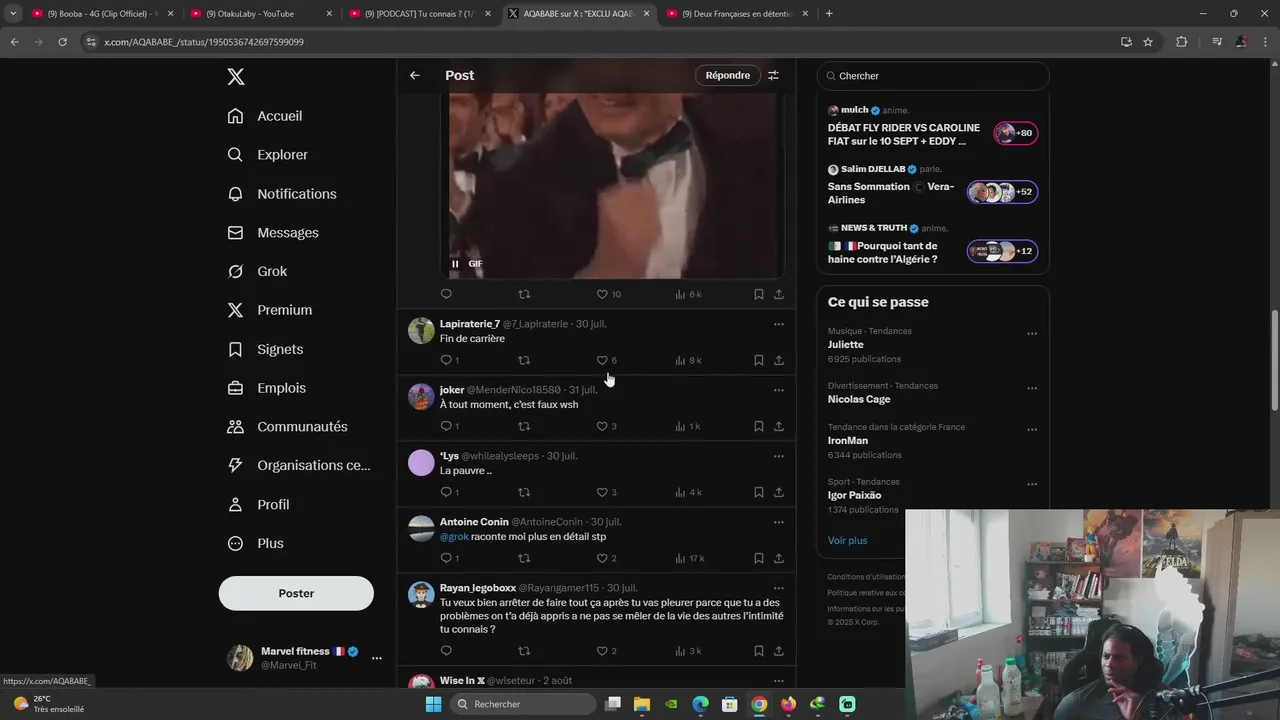Click the Emplois briefcase icon
The width and height of the screenshot is (1280, 720).
coord(235,388)
